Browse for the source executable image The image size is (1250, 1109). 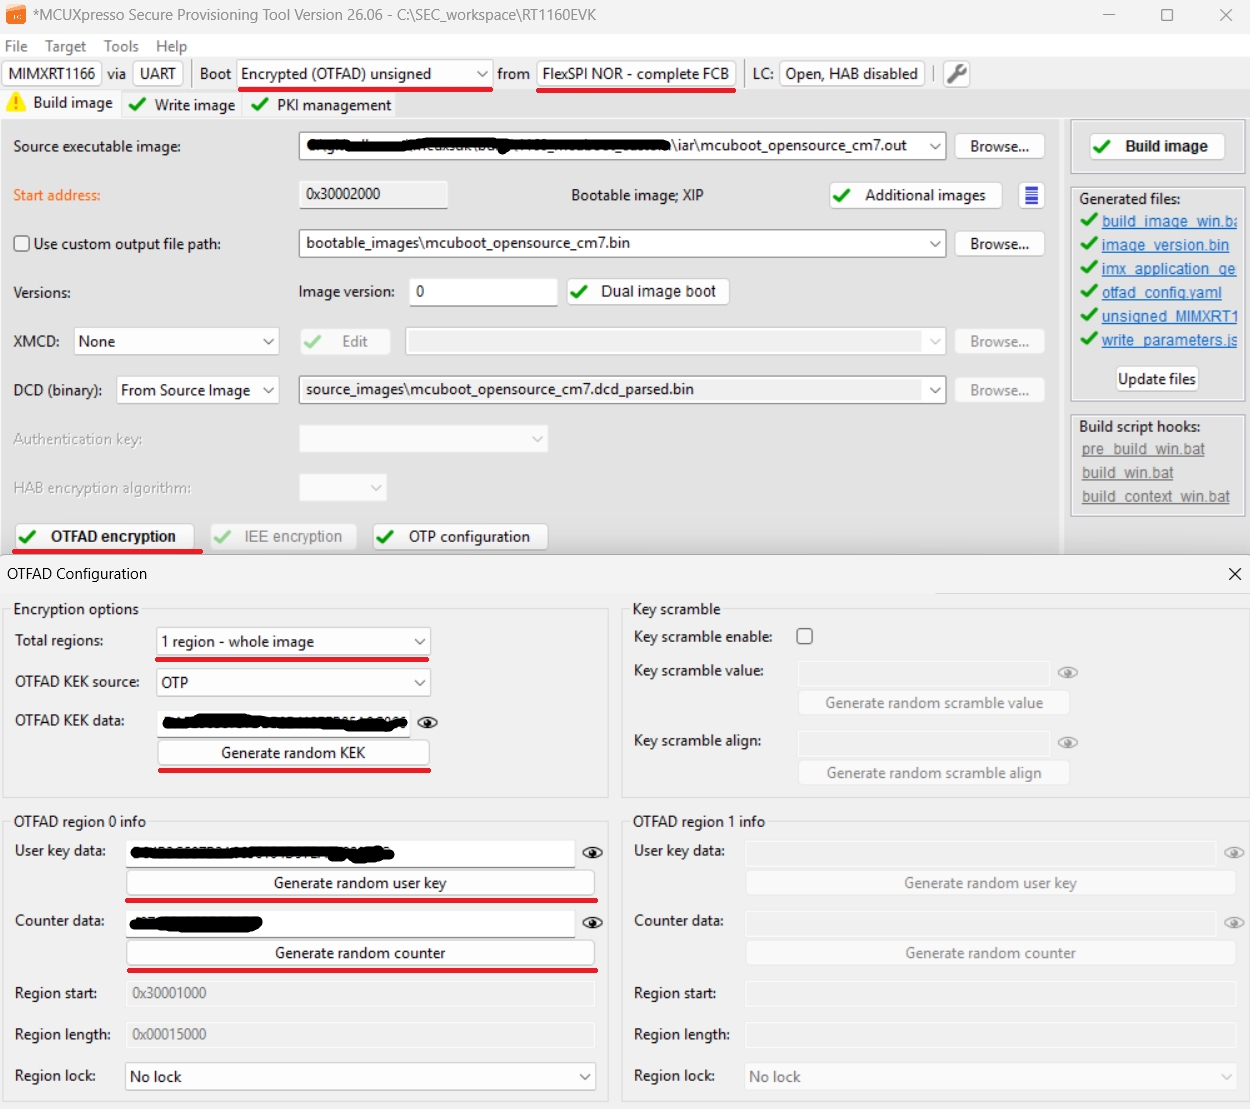coord(999,146)
